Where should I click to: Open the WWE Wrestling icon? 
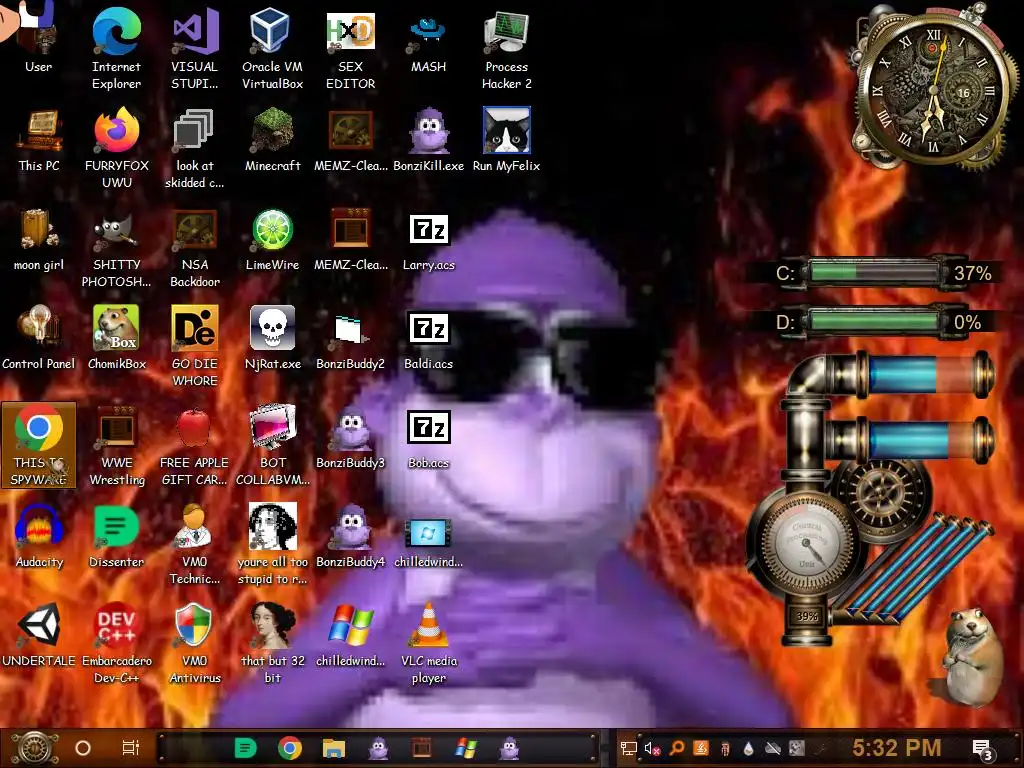[117, 445]
